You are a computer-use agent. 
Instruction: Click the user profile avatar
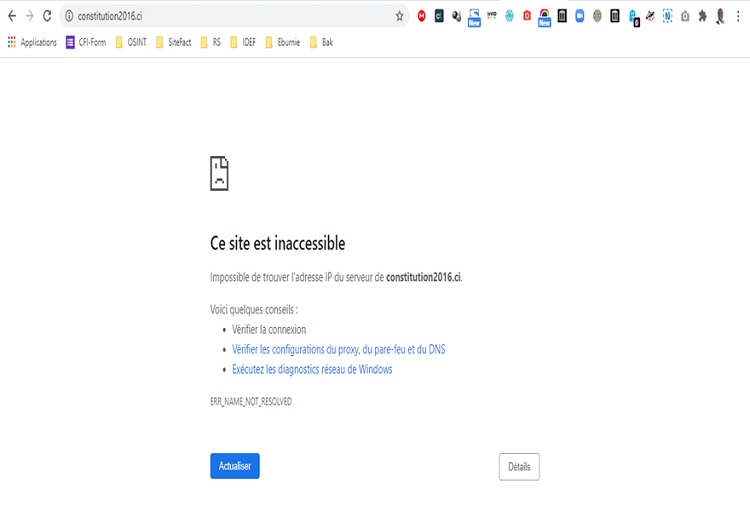pos(720,16)
